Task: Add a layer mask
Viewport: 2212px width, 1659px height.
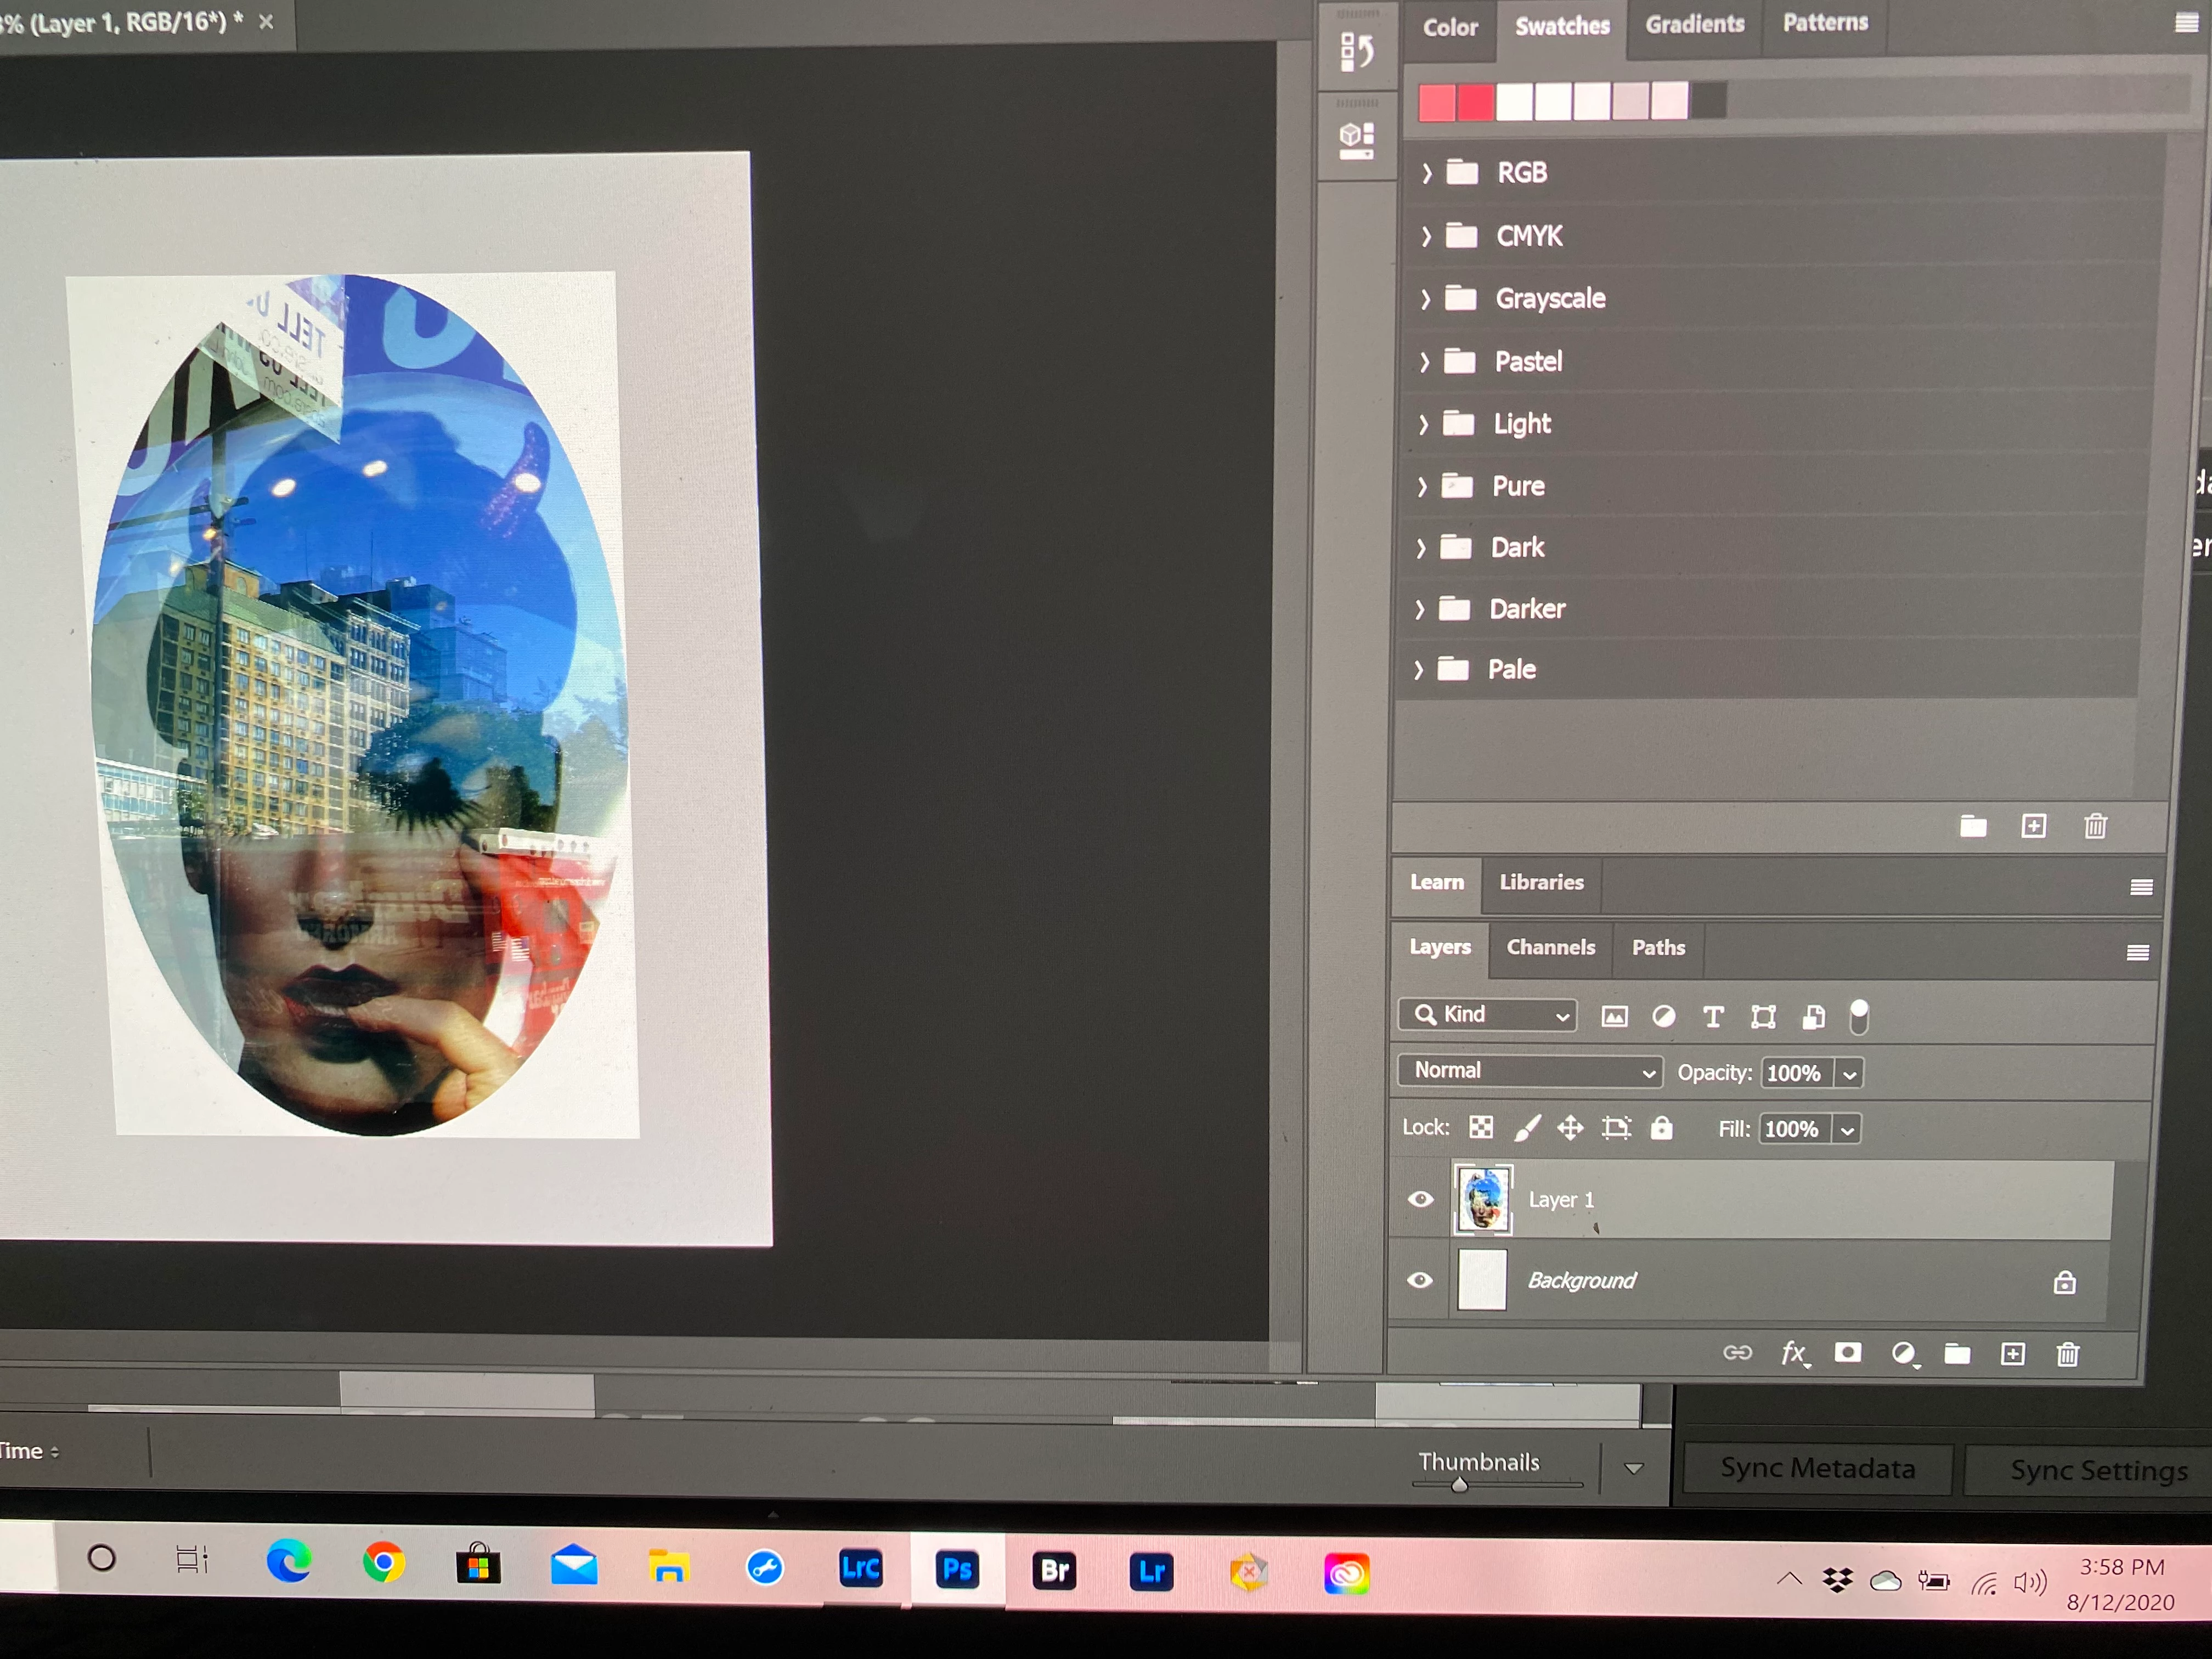Action: point(1847,1353)
